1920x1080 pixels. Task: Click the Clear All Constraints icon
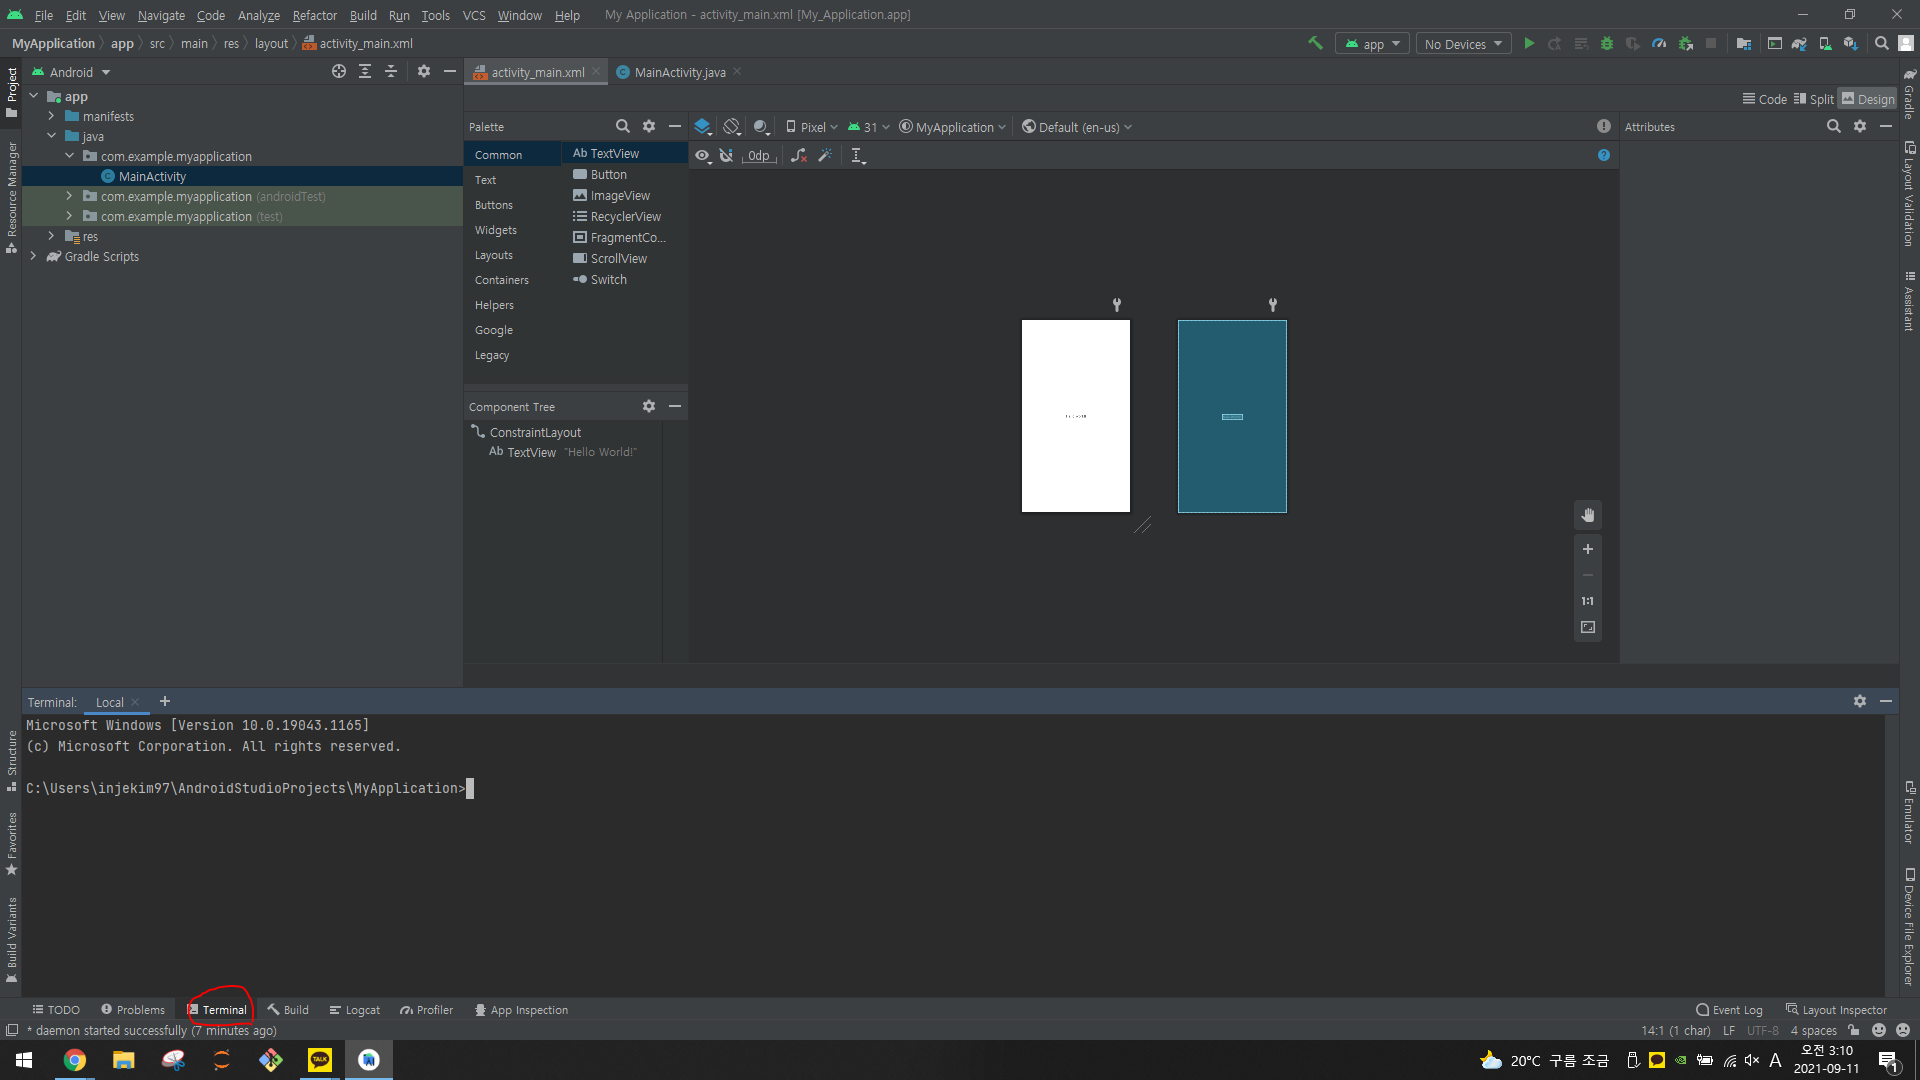coord(798,156)
